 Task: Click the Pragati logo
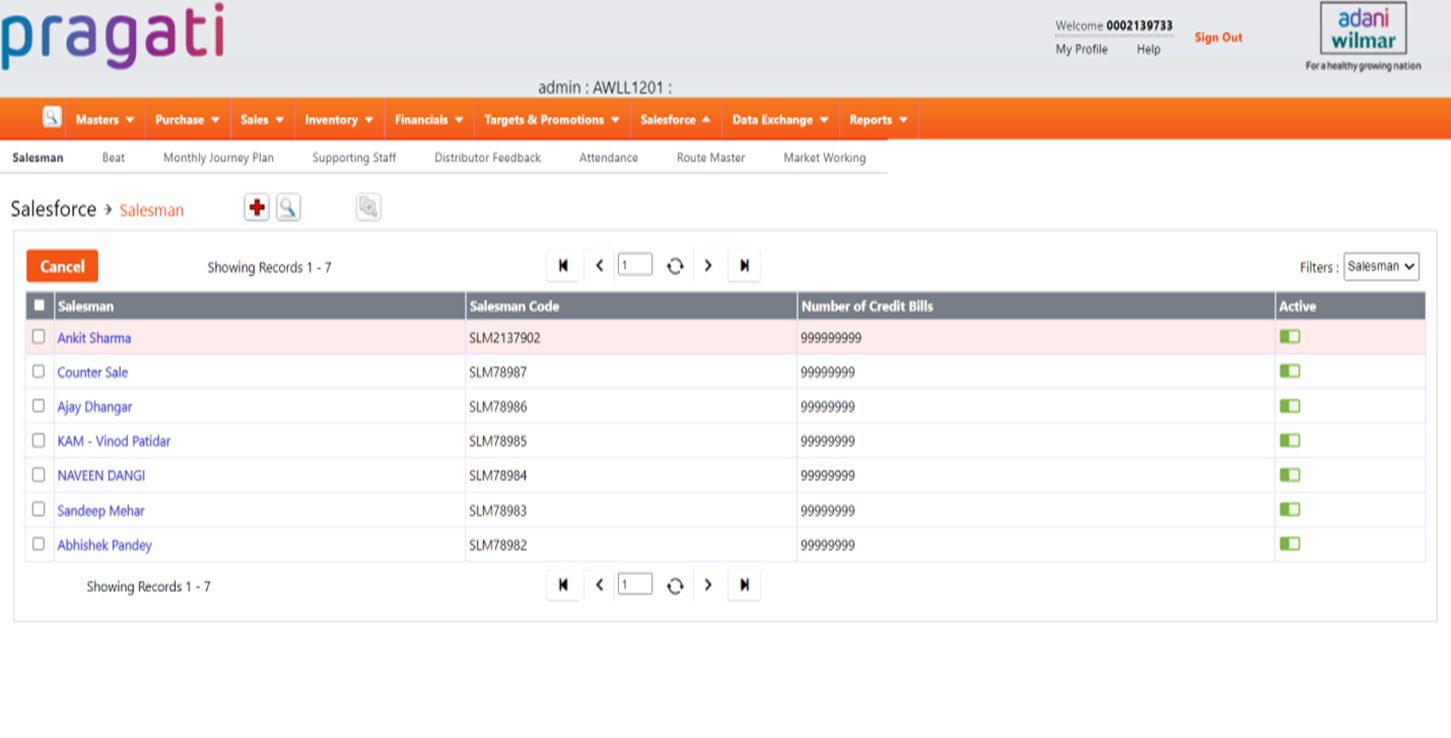112,37
